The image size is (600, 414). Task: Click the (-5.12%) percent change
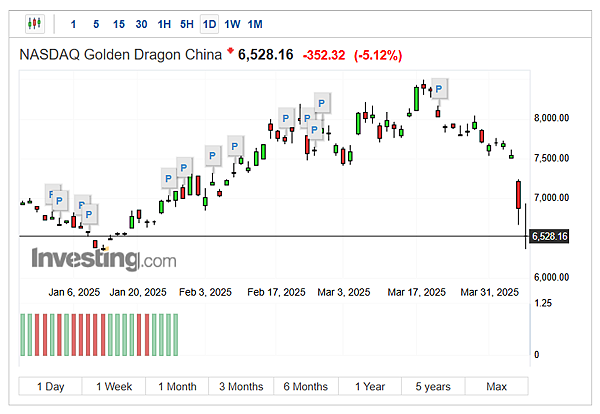(378, 55)
